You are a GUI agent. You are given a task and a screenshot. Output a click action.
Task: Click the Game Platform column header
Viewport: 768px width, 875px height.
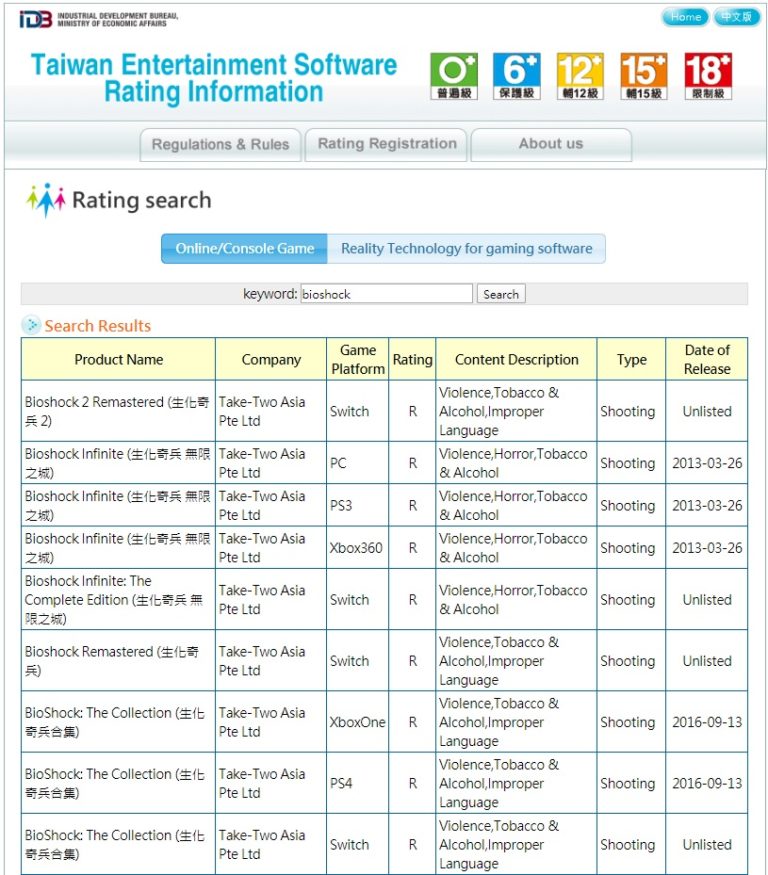click(x=358, y=359)
